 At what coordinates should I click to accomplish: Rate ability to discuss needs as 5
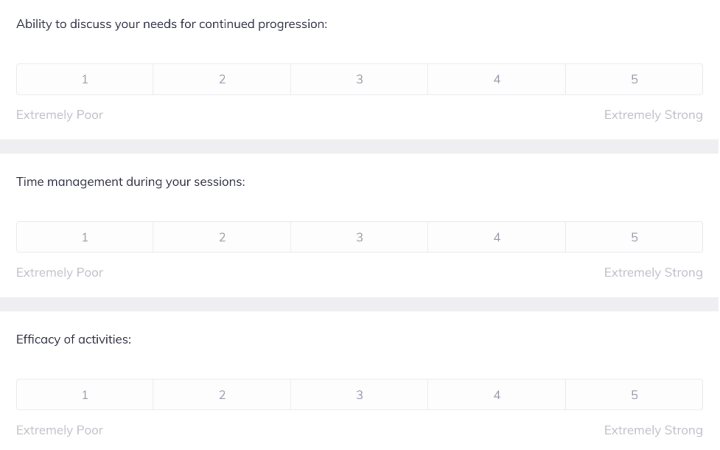634,79
